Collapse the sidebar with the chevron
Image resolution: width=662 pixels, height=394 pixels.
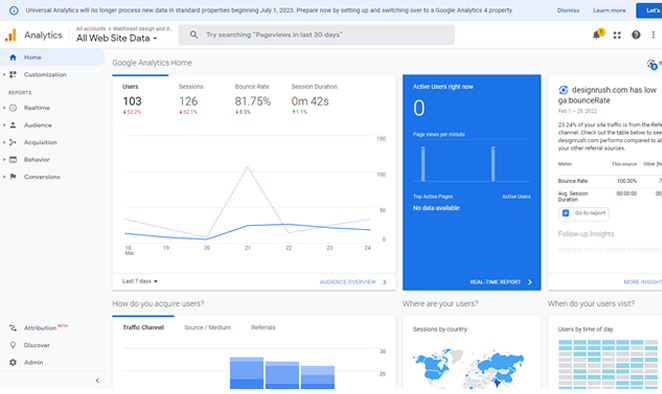click(98, 380)
